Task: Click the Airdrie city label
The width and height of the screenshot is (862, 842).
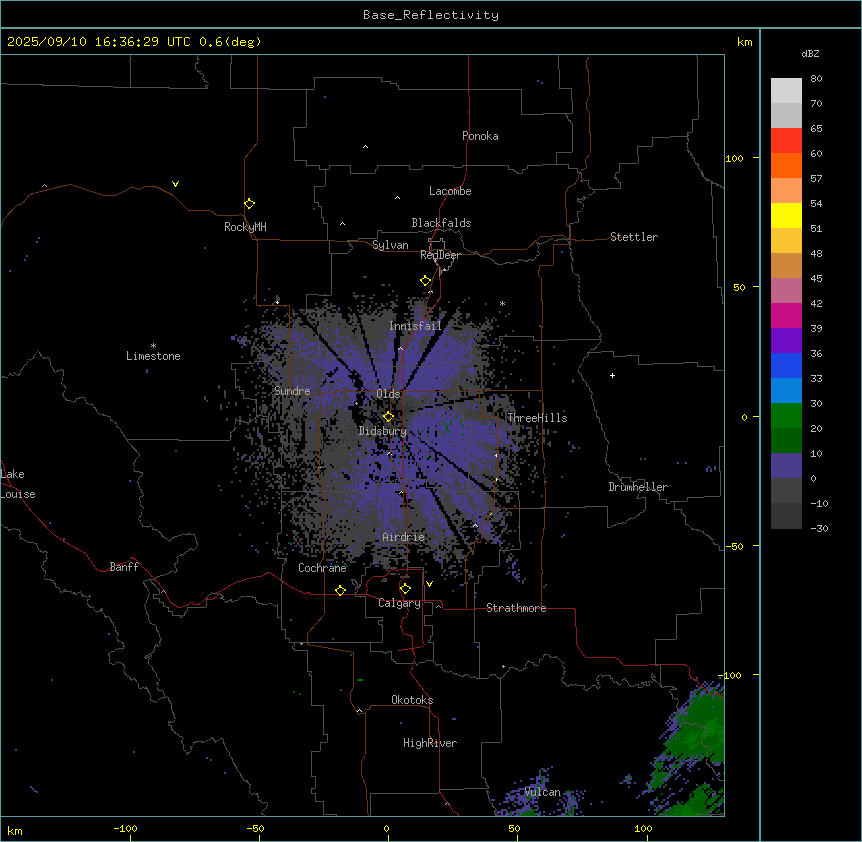Action: (x=403, y=537)
